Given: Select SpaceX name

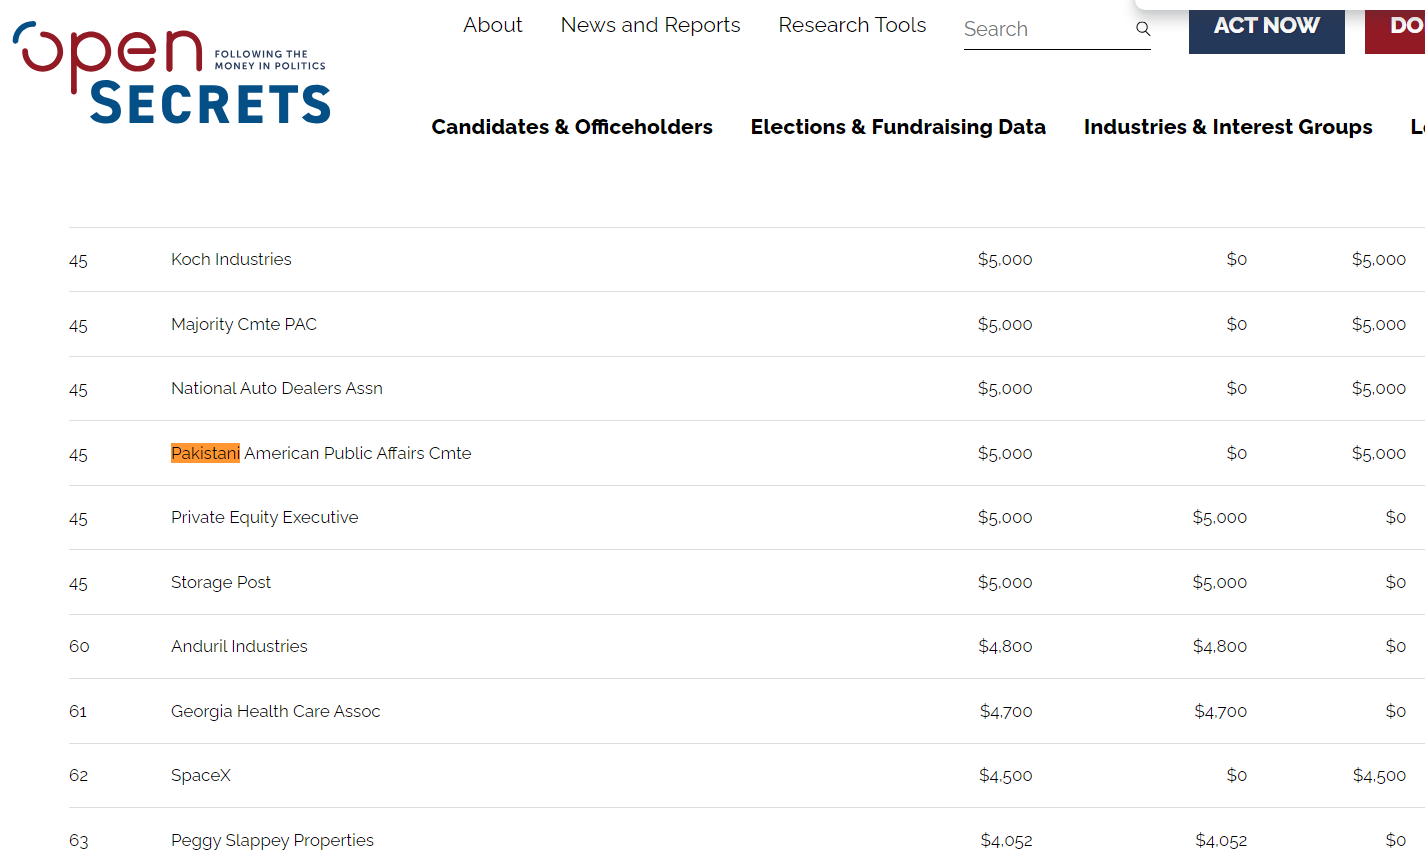Looking at the screenshot, I should point(201,775).
